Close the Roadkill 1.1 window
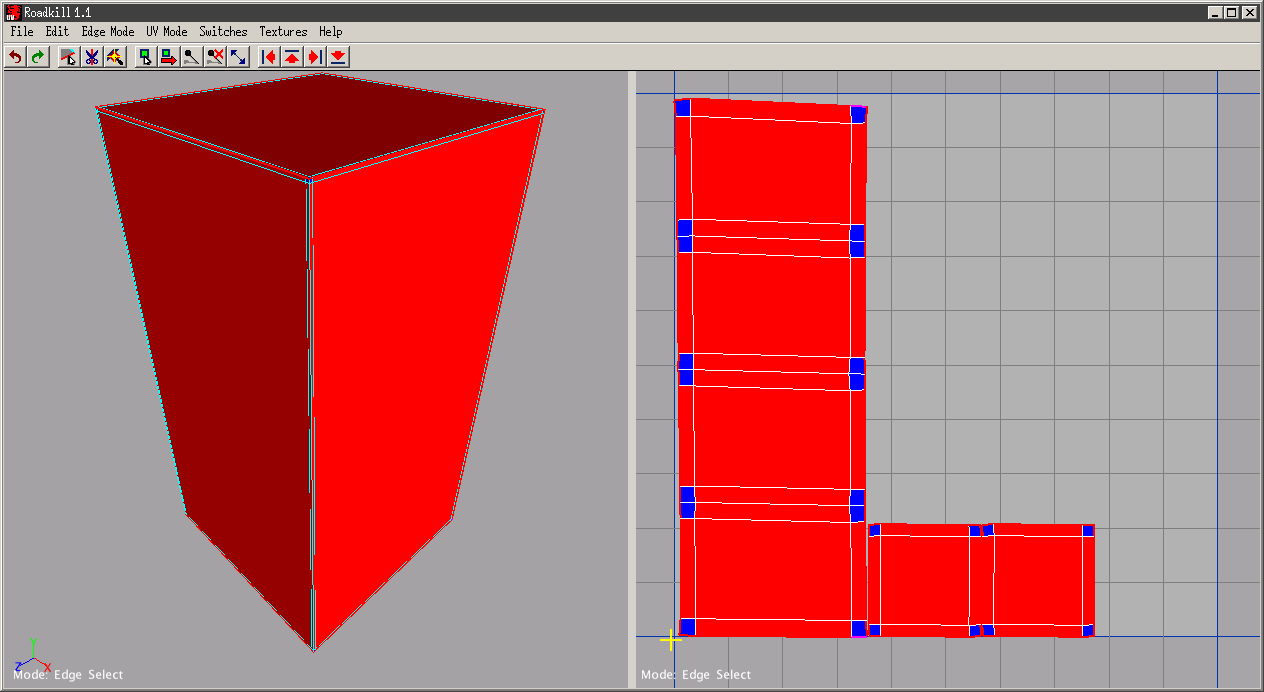 pos(1249,12)
